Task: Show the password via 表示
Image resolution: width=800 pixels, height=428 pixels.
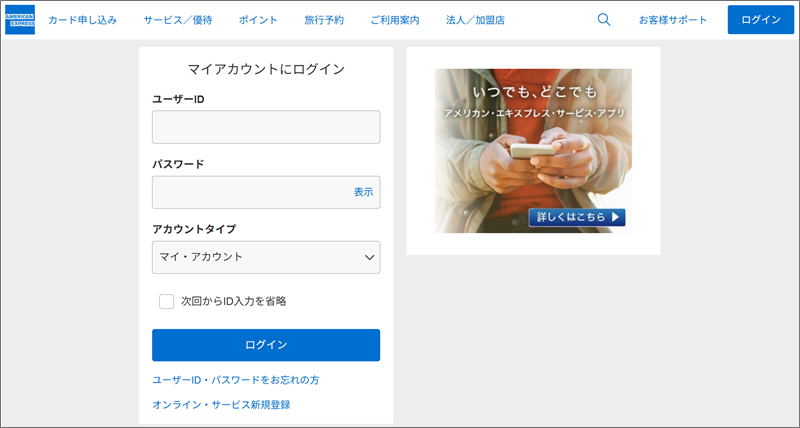Action: point(363,192)
